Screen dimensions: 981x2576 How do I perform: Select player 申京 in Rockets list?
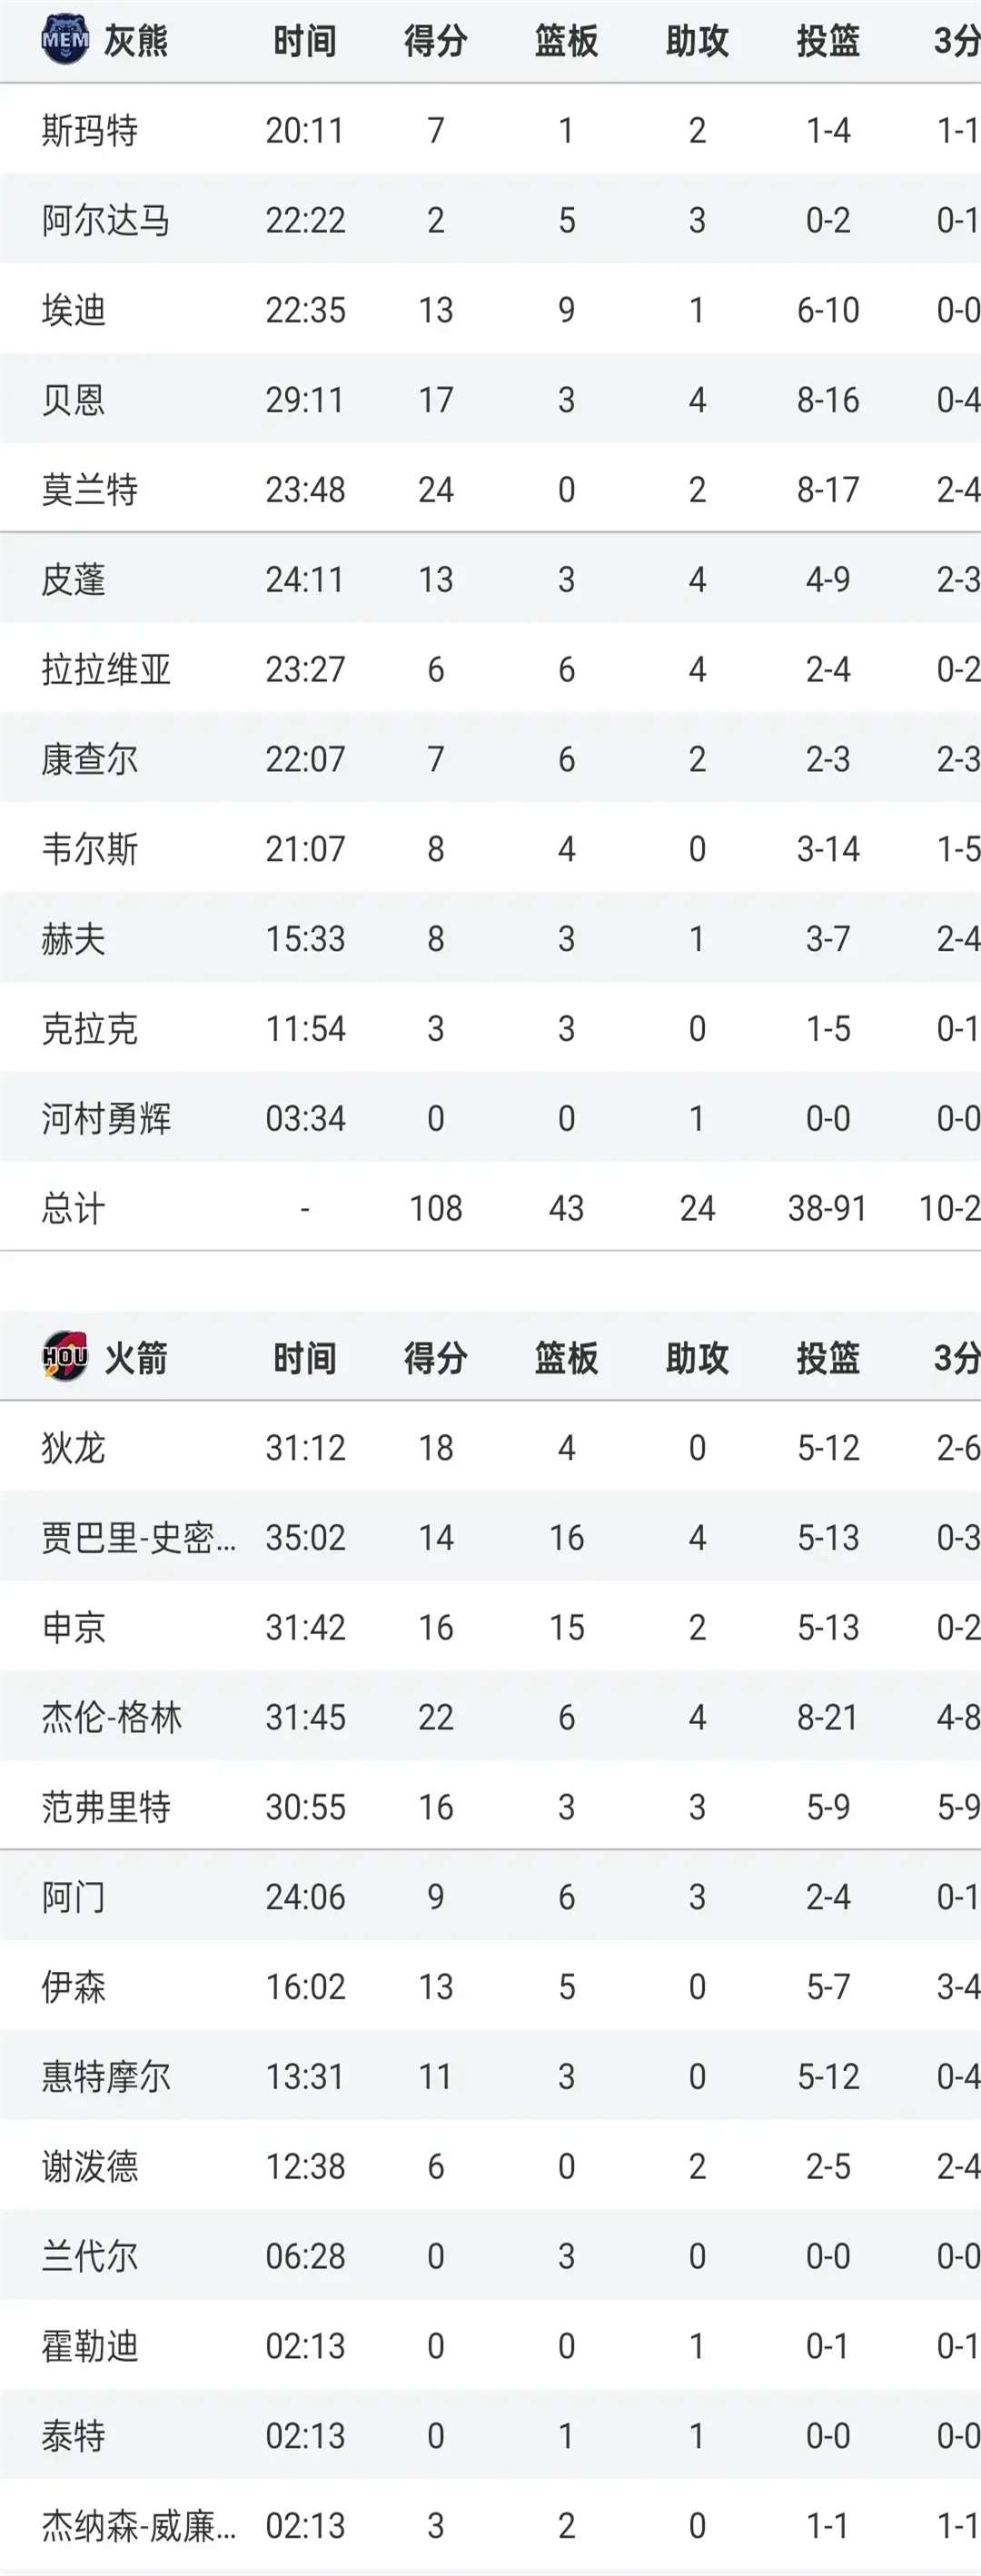tap(73, 1627)
